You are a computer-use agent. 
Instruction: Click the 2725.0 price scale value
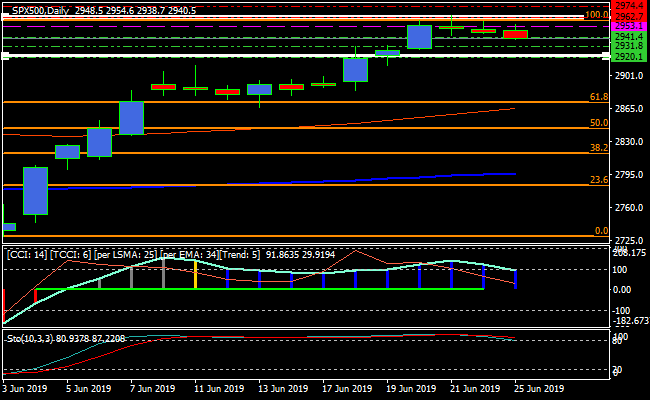click(629, 240)
